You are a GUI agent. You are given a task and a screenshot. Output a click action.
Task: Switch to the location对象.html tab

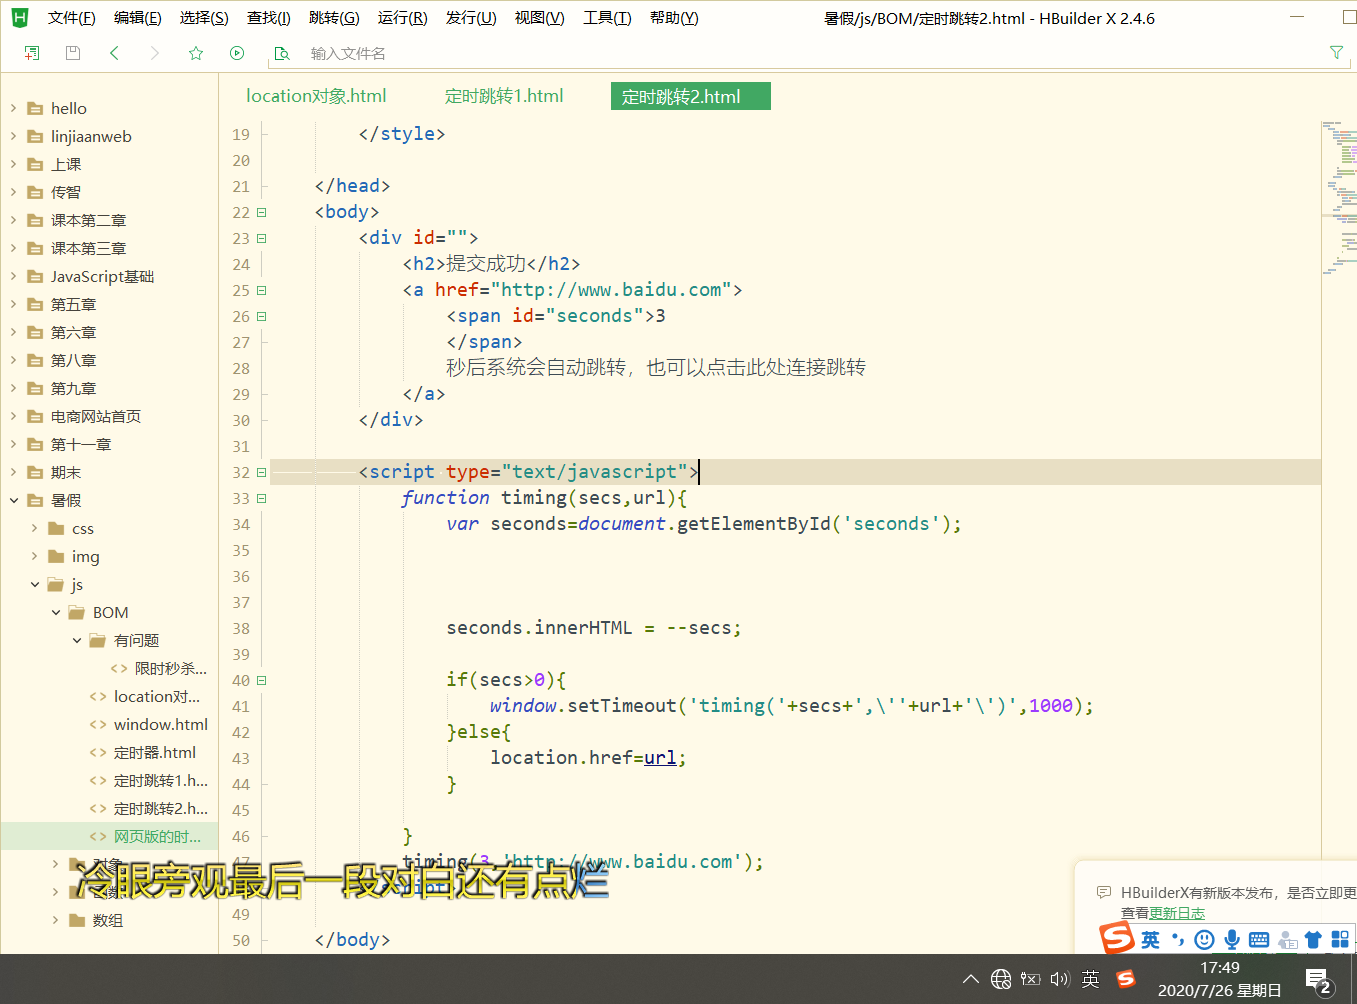pyautogui.click(x=316, y=96)
